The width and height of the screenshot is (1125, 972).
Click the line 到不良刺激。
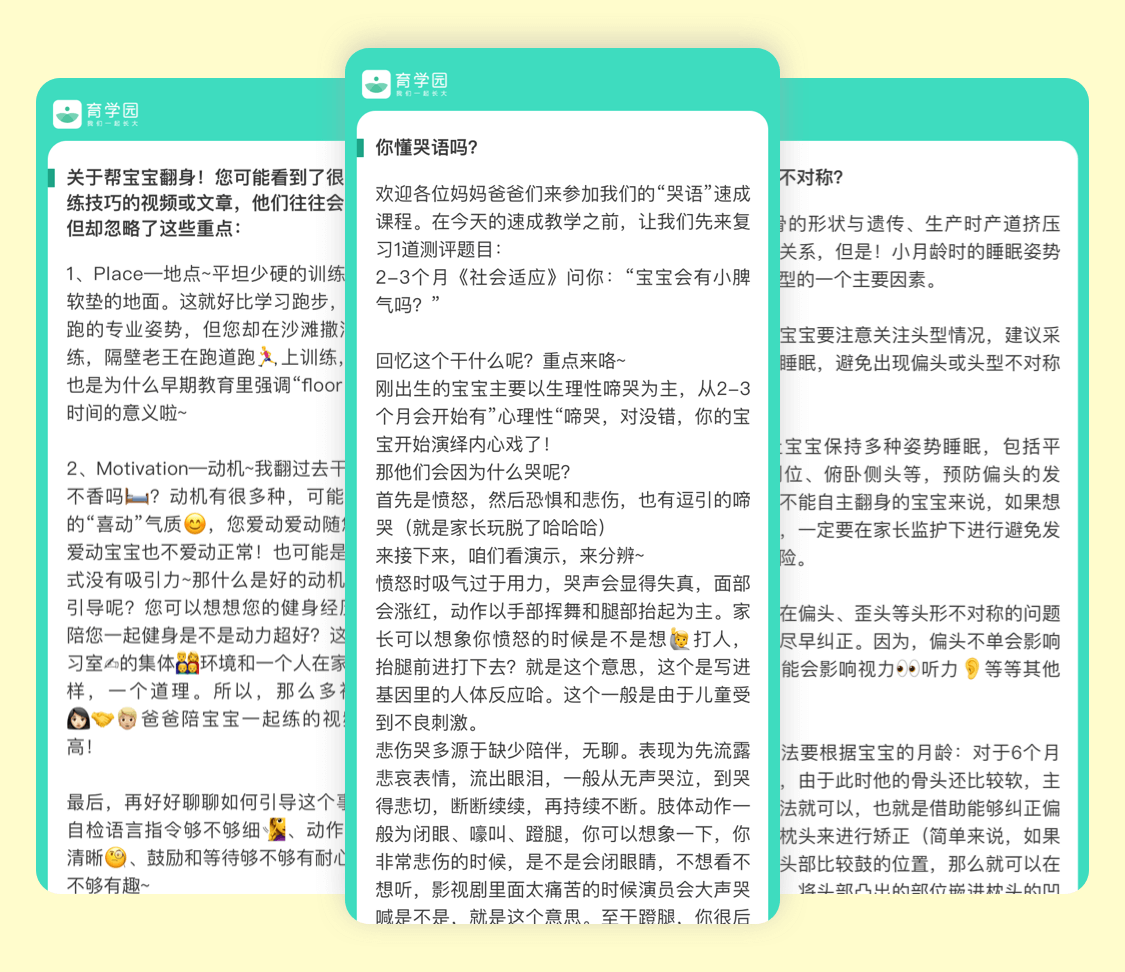[426, 722]
